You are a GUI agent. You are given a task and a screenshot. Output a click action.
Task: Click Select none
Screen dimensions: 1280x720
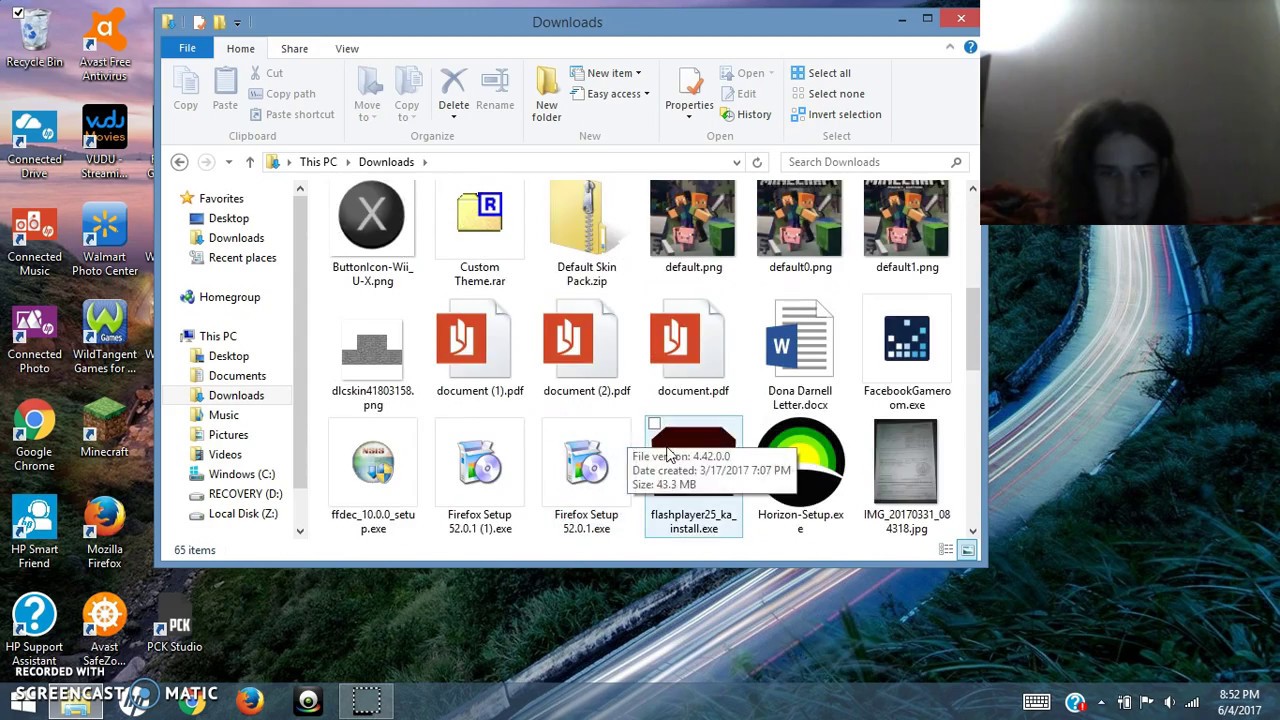point(827,94)
